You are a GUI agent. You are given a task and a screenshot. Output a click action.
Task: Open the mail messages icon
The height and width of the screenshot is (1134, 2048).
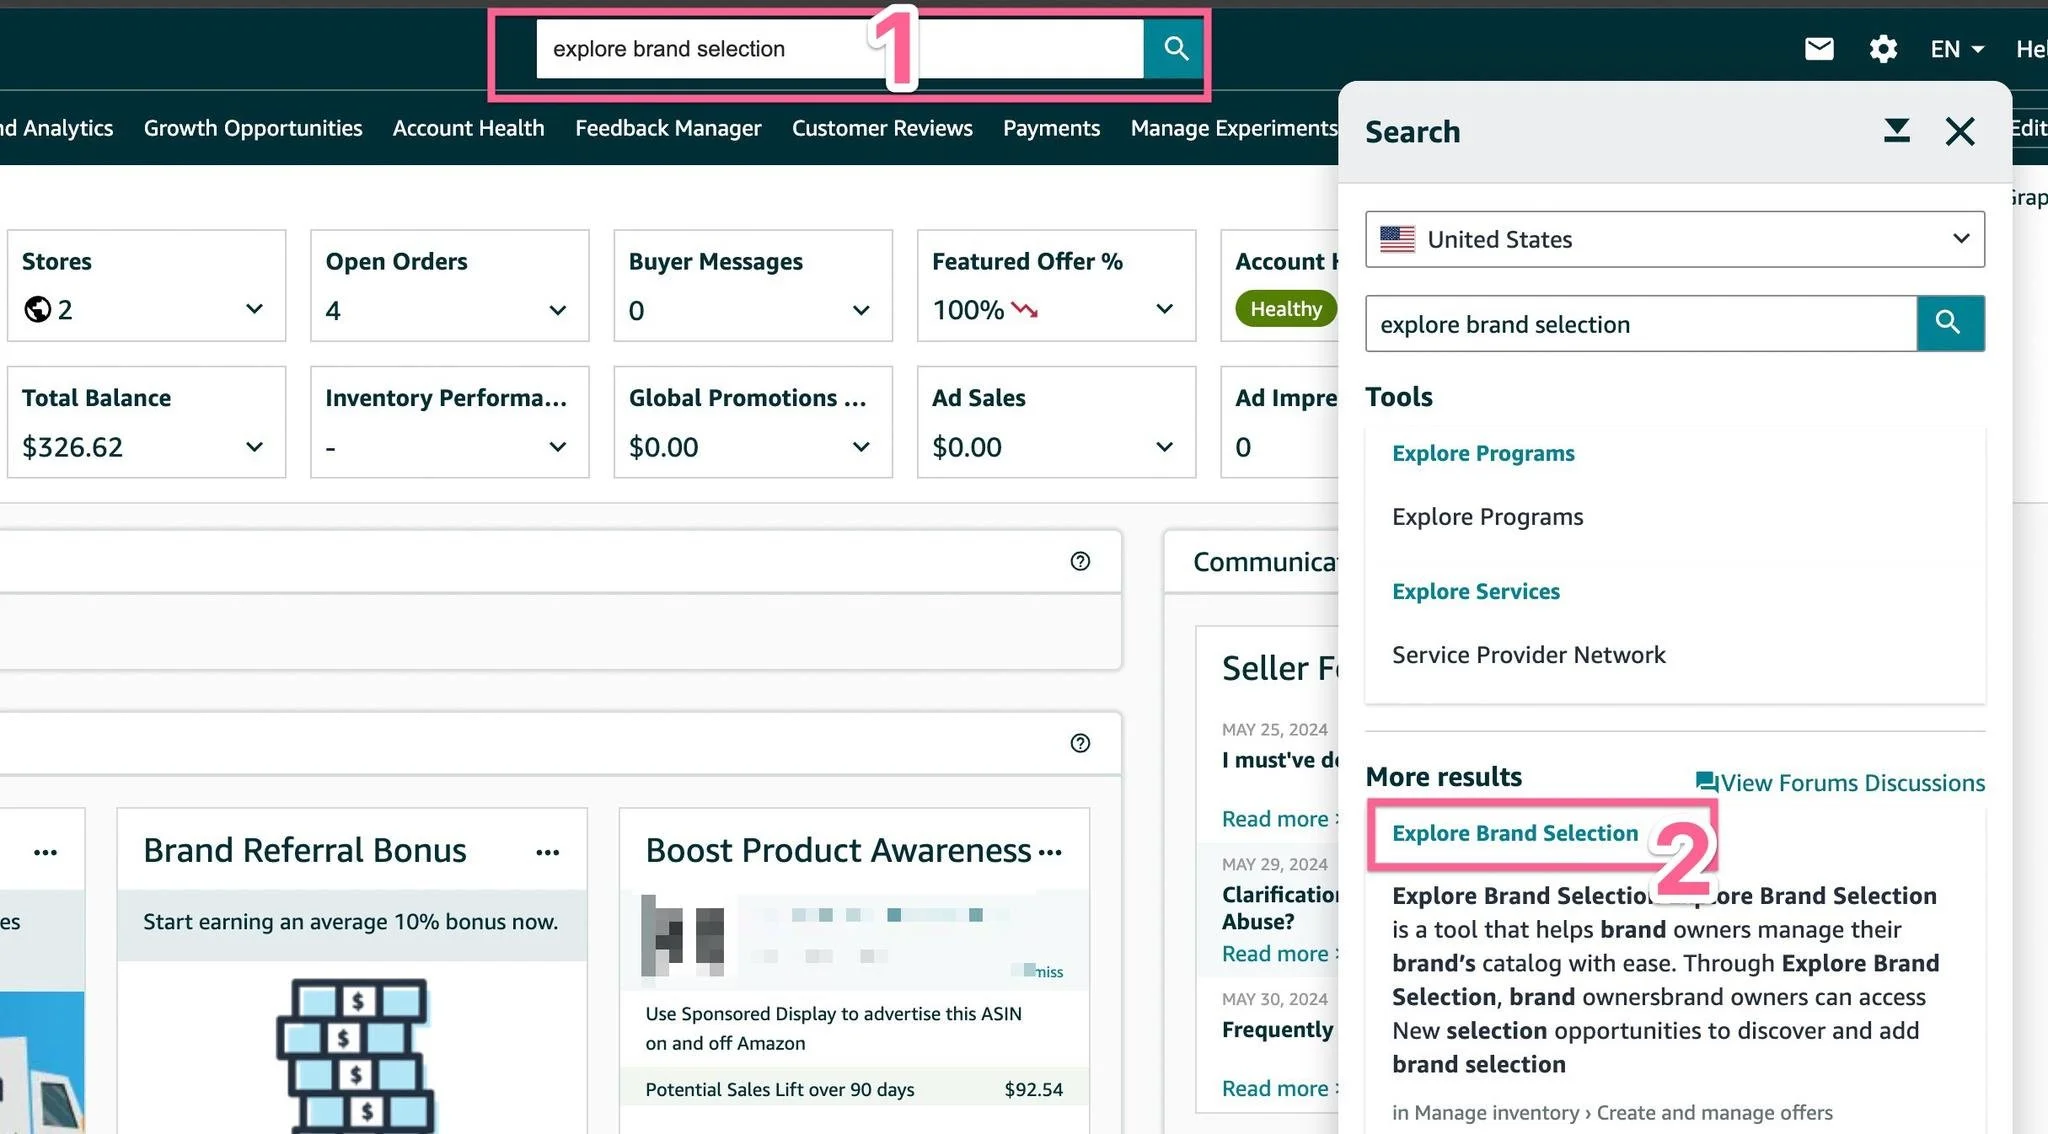(1818, 48)
